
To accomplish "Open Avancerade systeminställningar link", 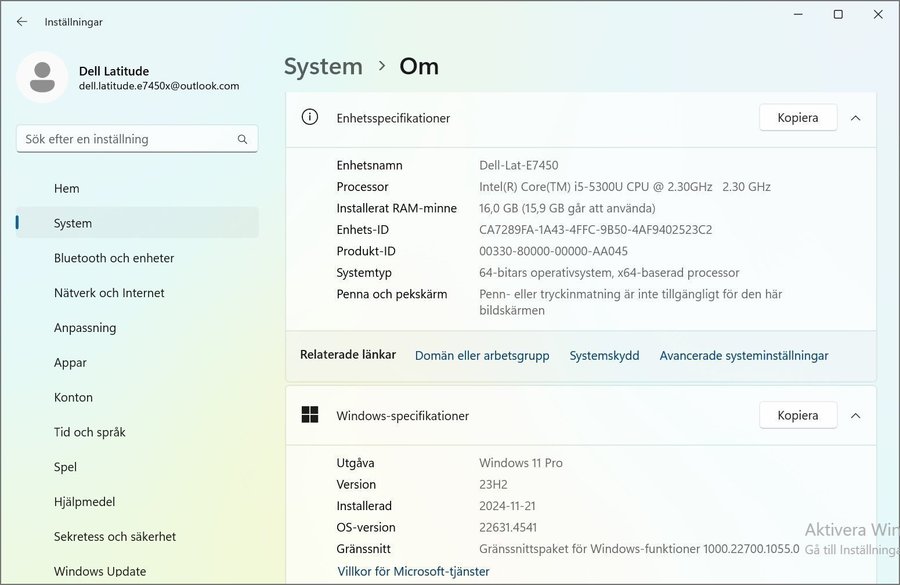I will coord(744,356).
